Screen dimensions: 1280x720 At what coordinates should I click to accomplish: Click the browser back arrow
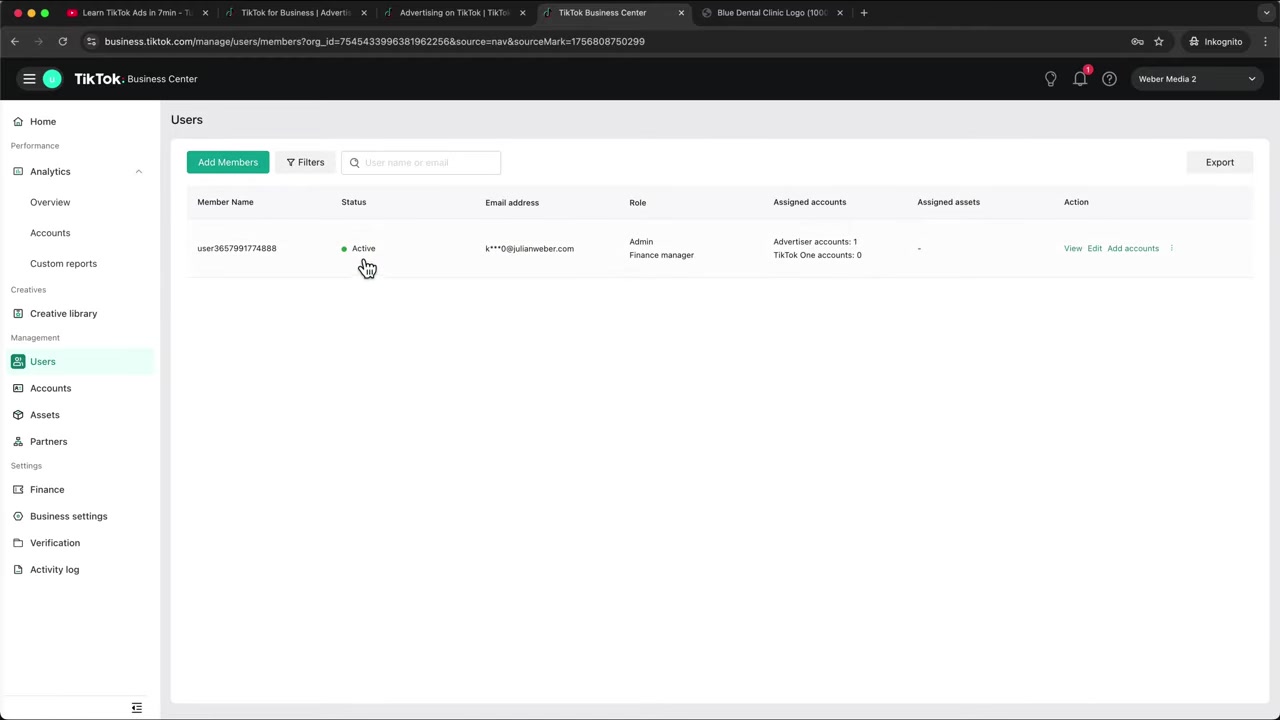[15, 42]
